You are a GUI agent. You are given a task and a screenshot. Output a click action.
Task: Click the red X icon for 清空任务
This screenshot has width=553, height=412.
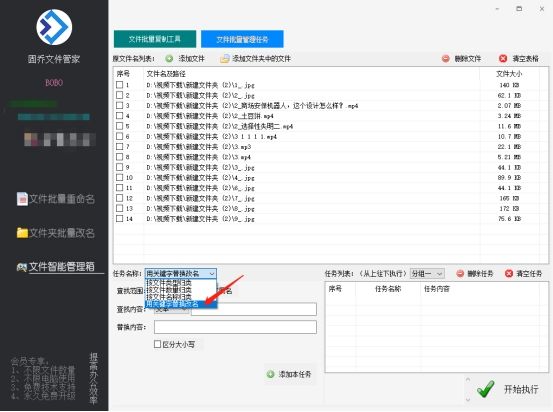(x=509, y=273)
